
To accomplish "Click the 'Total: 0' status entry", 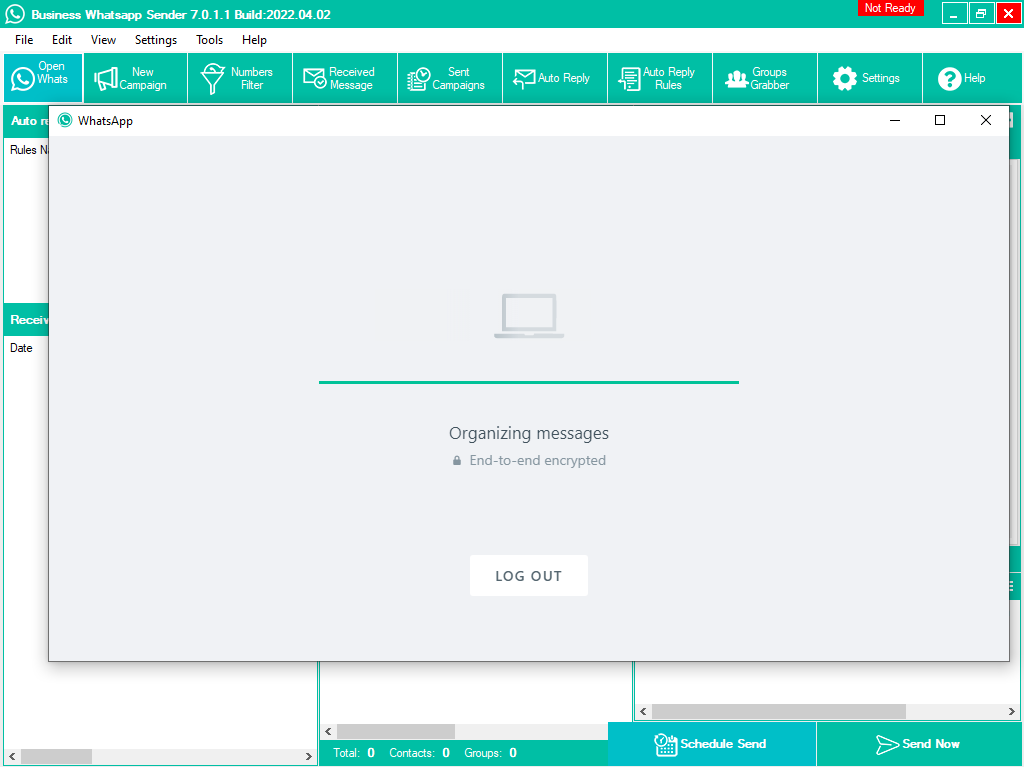I will pos(353,753).
